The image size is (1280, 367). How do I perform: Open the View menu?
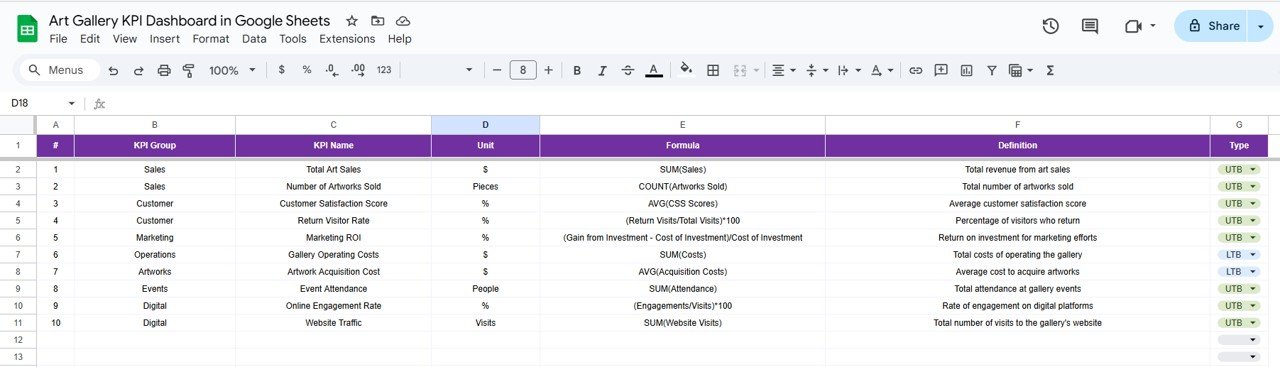coord(125,39)
